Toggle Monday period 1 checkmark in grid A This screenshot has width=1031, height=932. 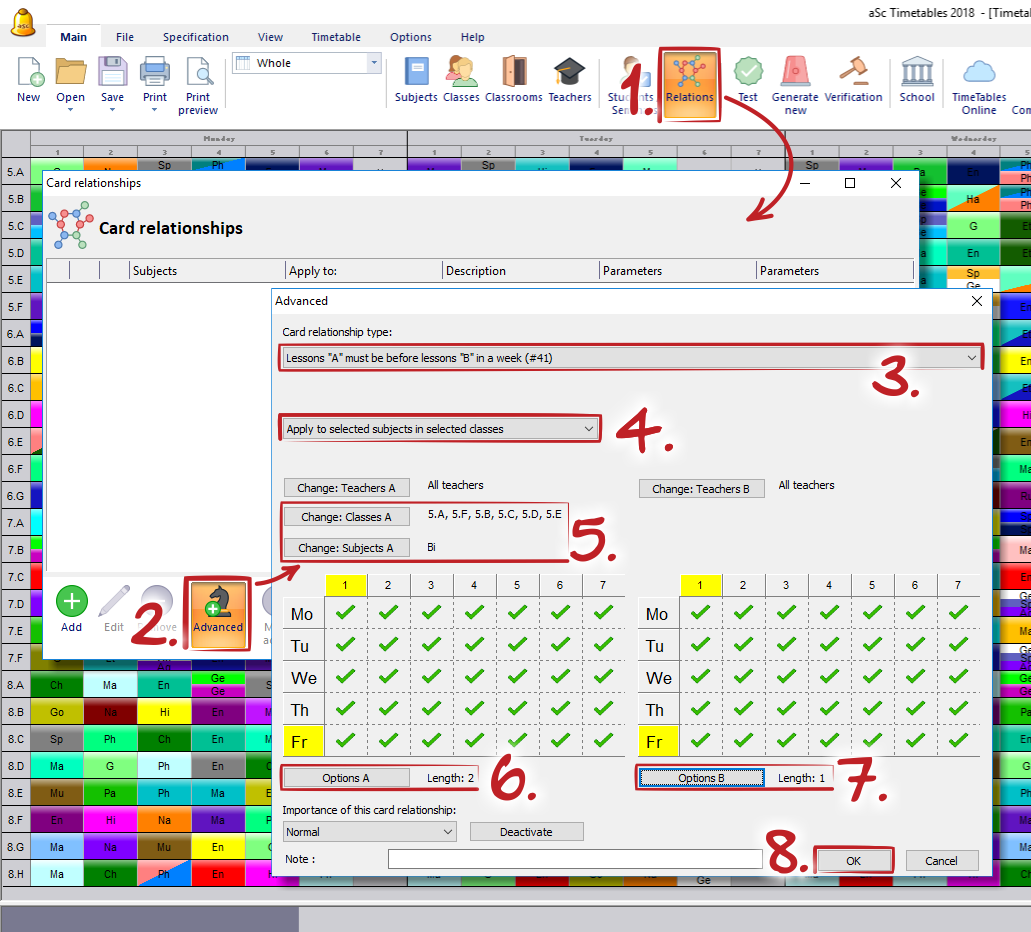(x=346, y=613)
